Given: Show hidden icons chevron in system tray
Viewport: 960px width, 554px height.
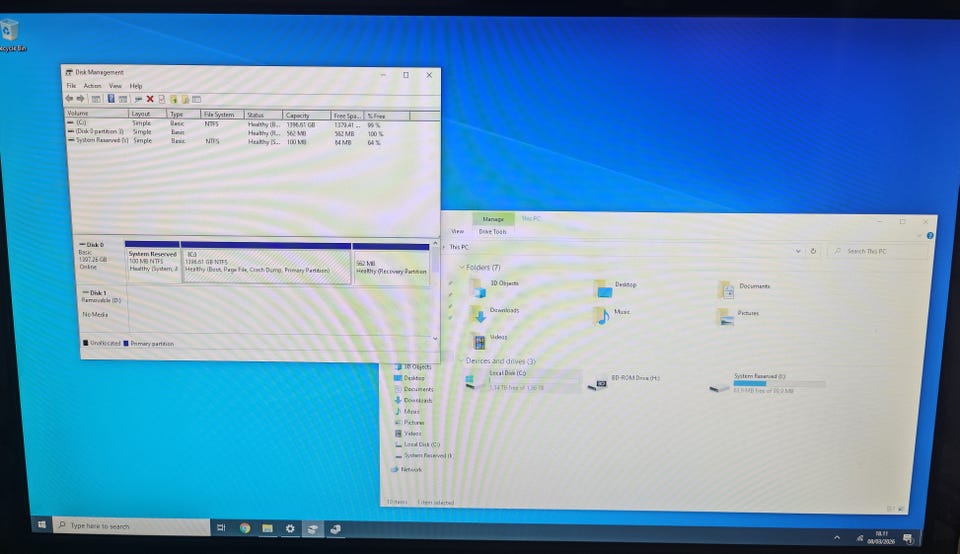Looking at the screenshot, I should tap(836, 537).
